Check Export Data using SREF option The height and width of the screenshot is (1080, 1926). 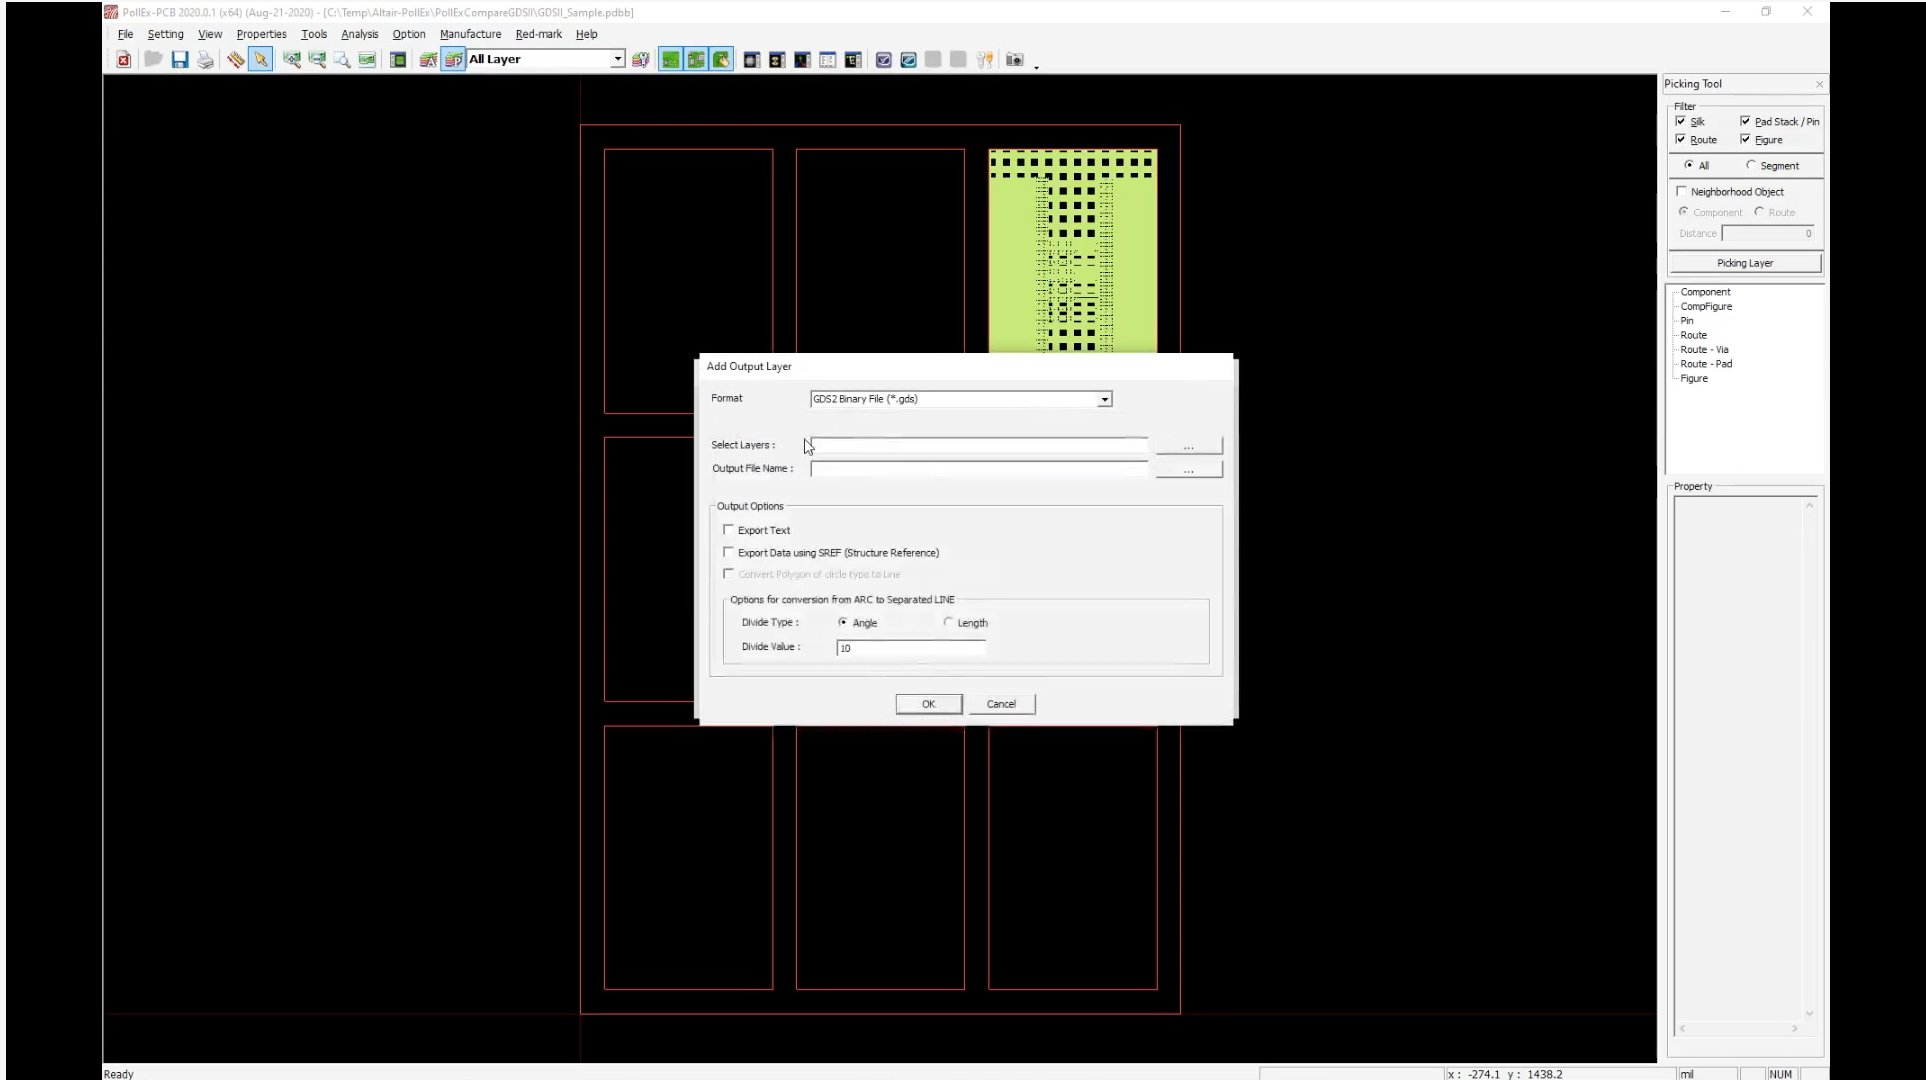(x=729, y=552)
